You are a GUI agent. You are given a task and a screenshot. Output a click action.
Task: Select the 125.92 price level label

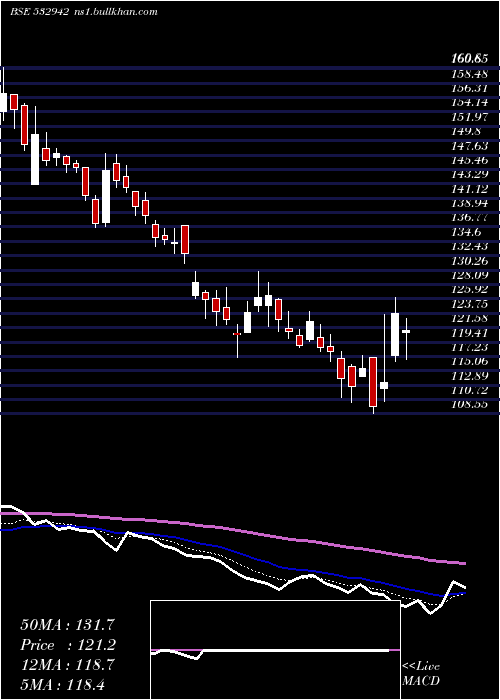469,290
